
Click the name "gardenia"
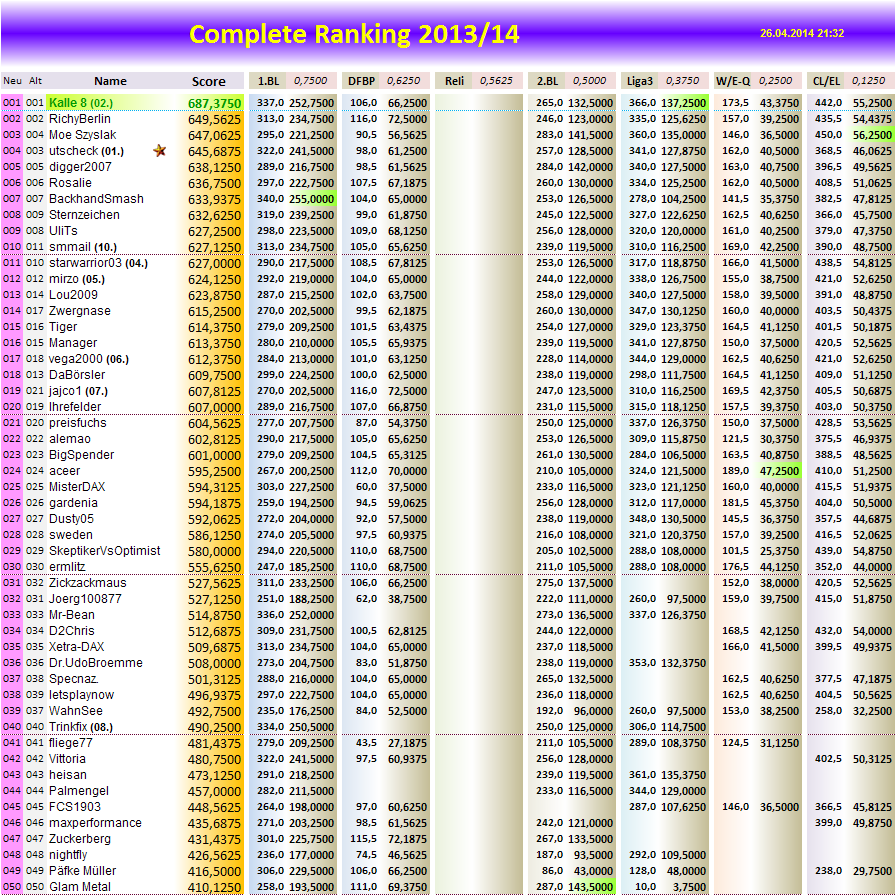73,502
